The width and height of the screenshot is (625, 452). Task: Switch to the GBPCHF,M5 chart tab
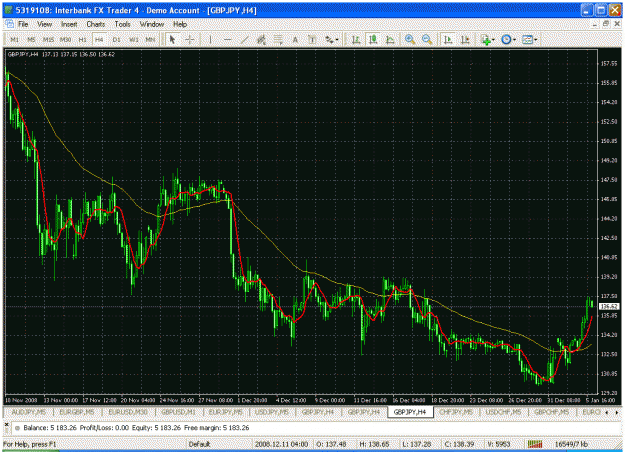552,412
